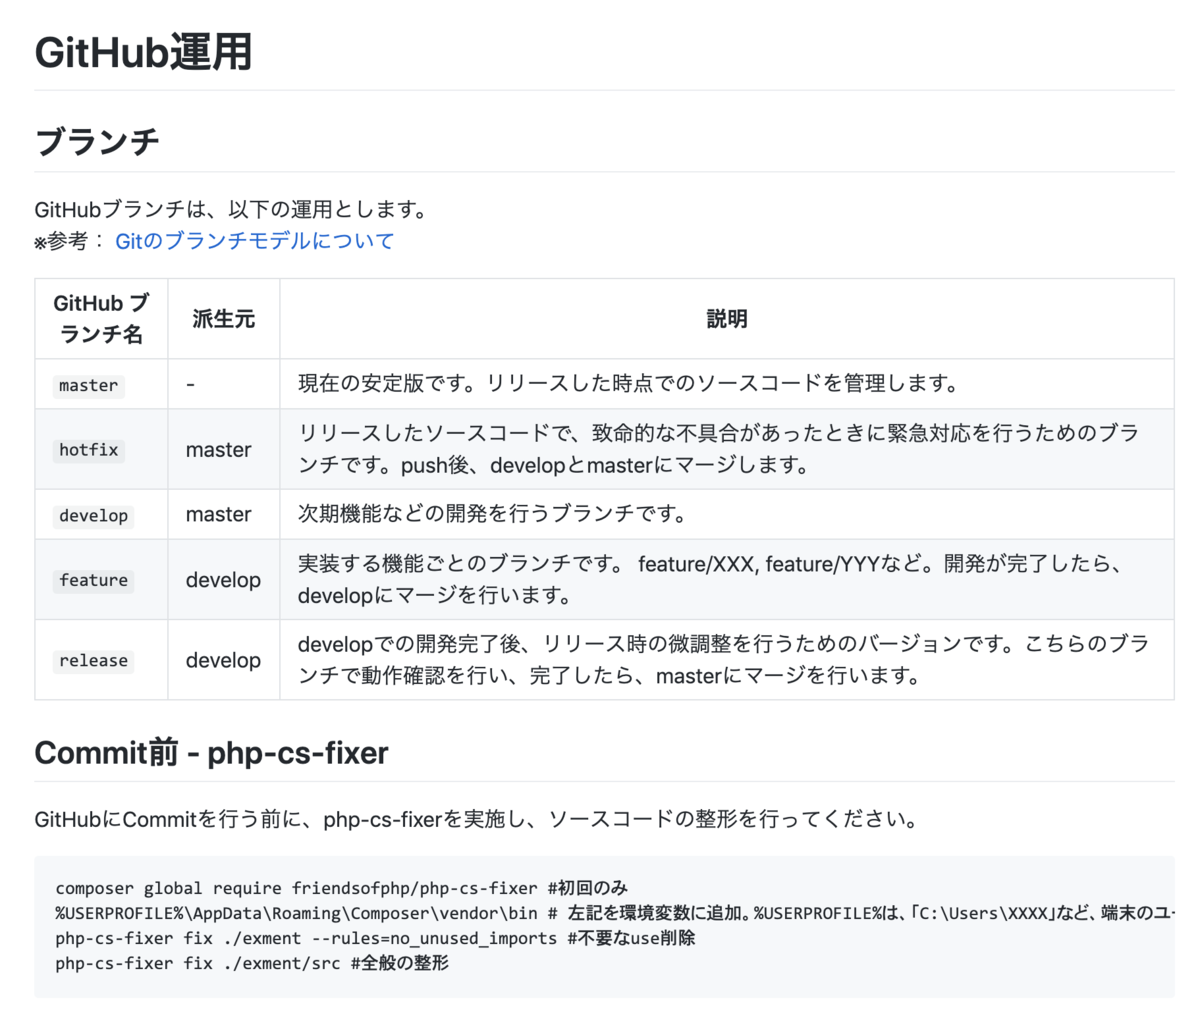Click the GitHub ブランチ名 column header
This screenshot has height=1027, width=1200.
click(101, 319)
